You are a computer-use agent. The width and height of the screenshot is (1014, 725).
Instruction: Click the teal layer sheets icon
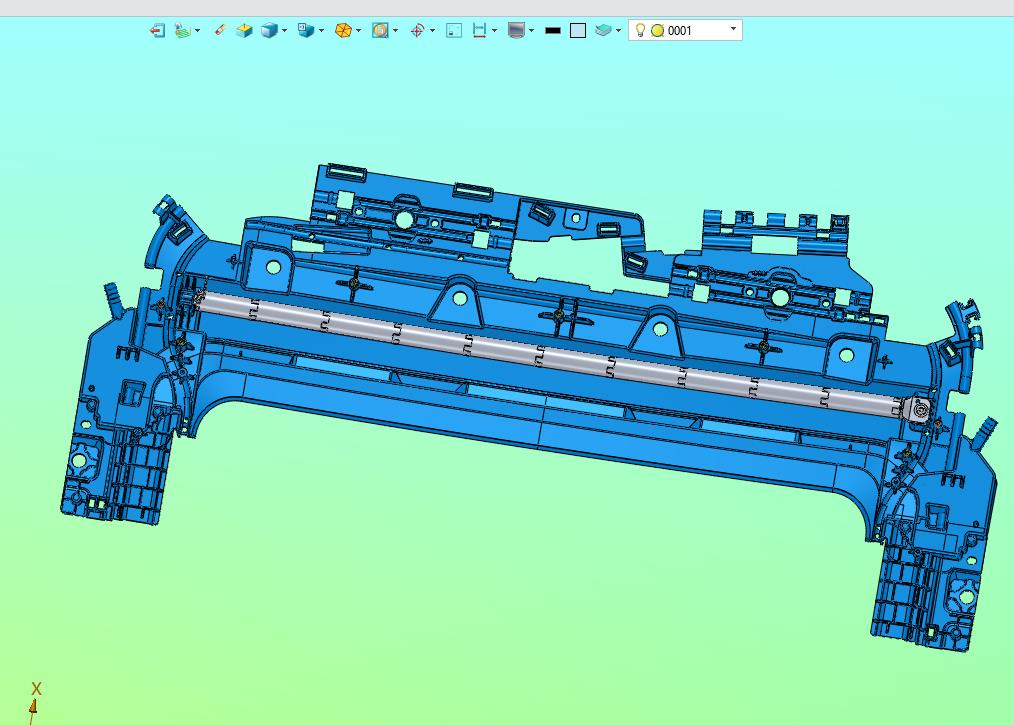[603, 30]
